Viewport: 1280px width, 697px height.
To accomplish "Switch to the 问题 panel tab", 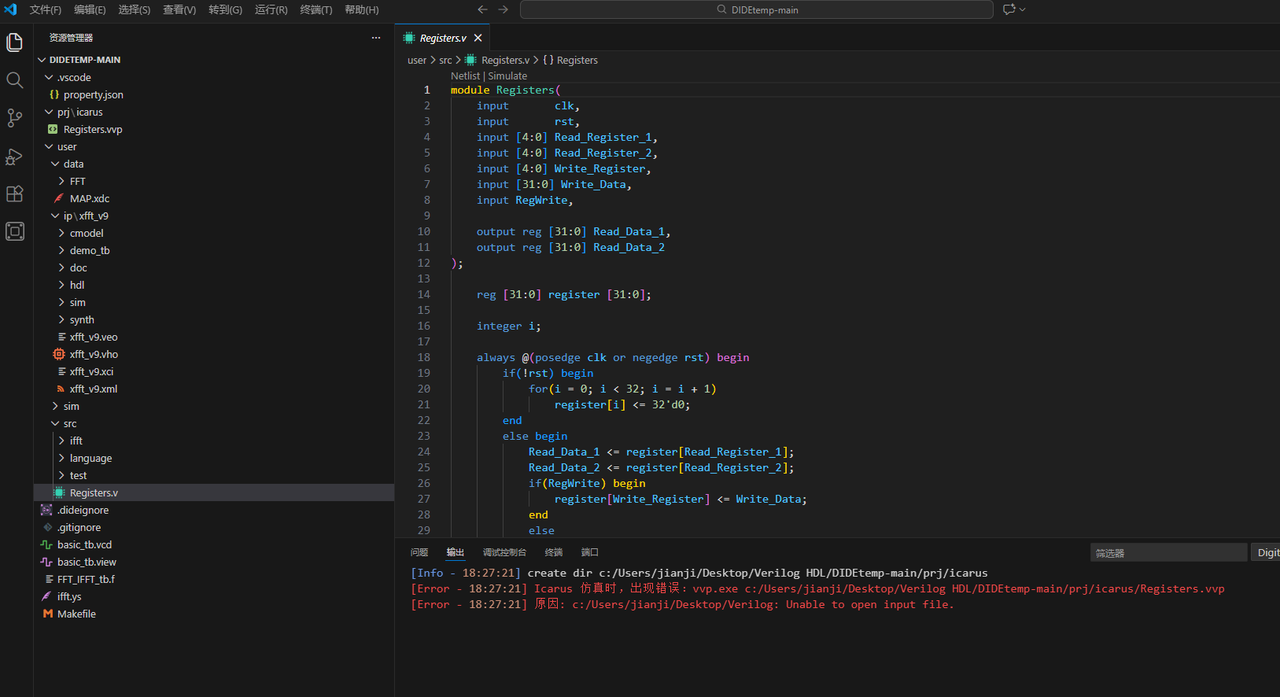I will tap(419, 552).
